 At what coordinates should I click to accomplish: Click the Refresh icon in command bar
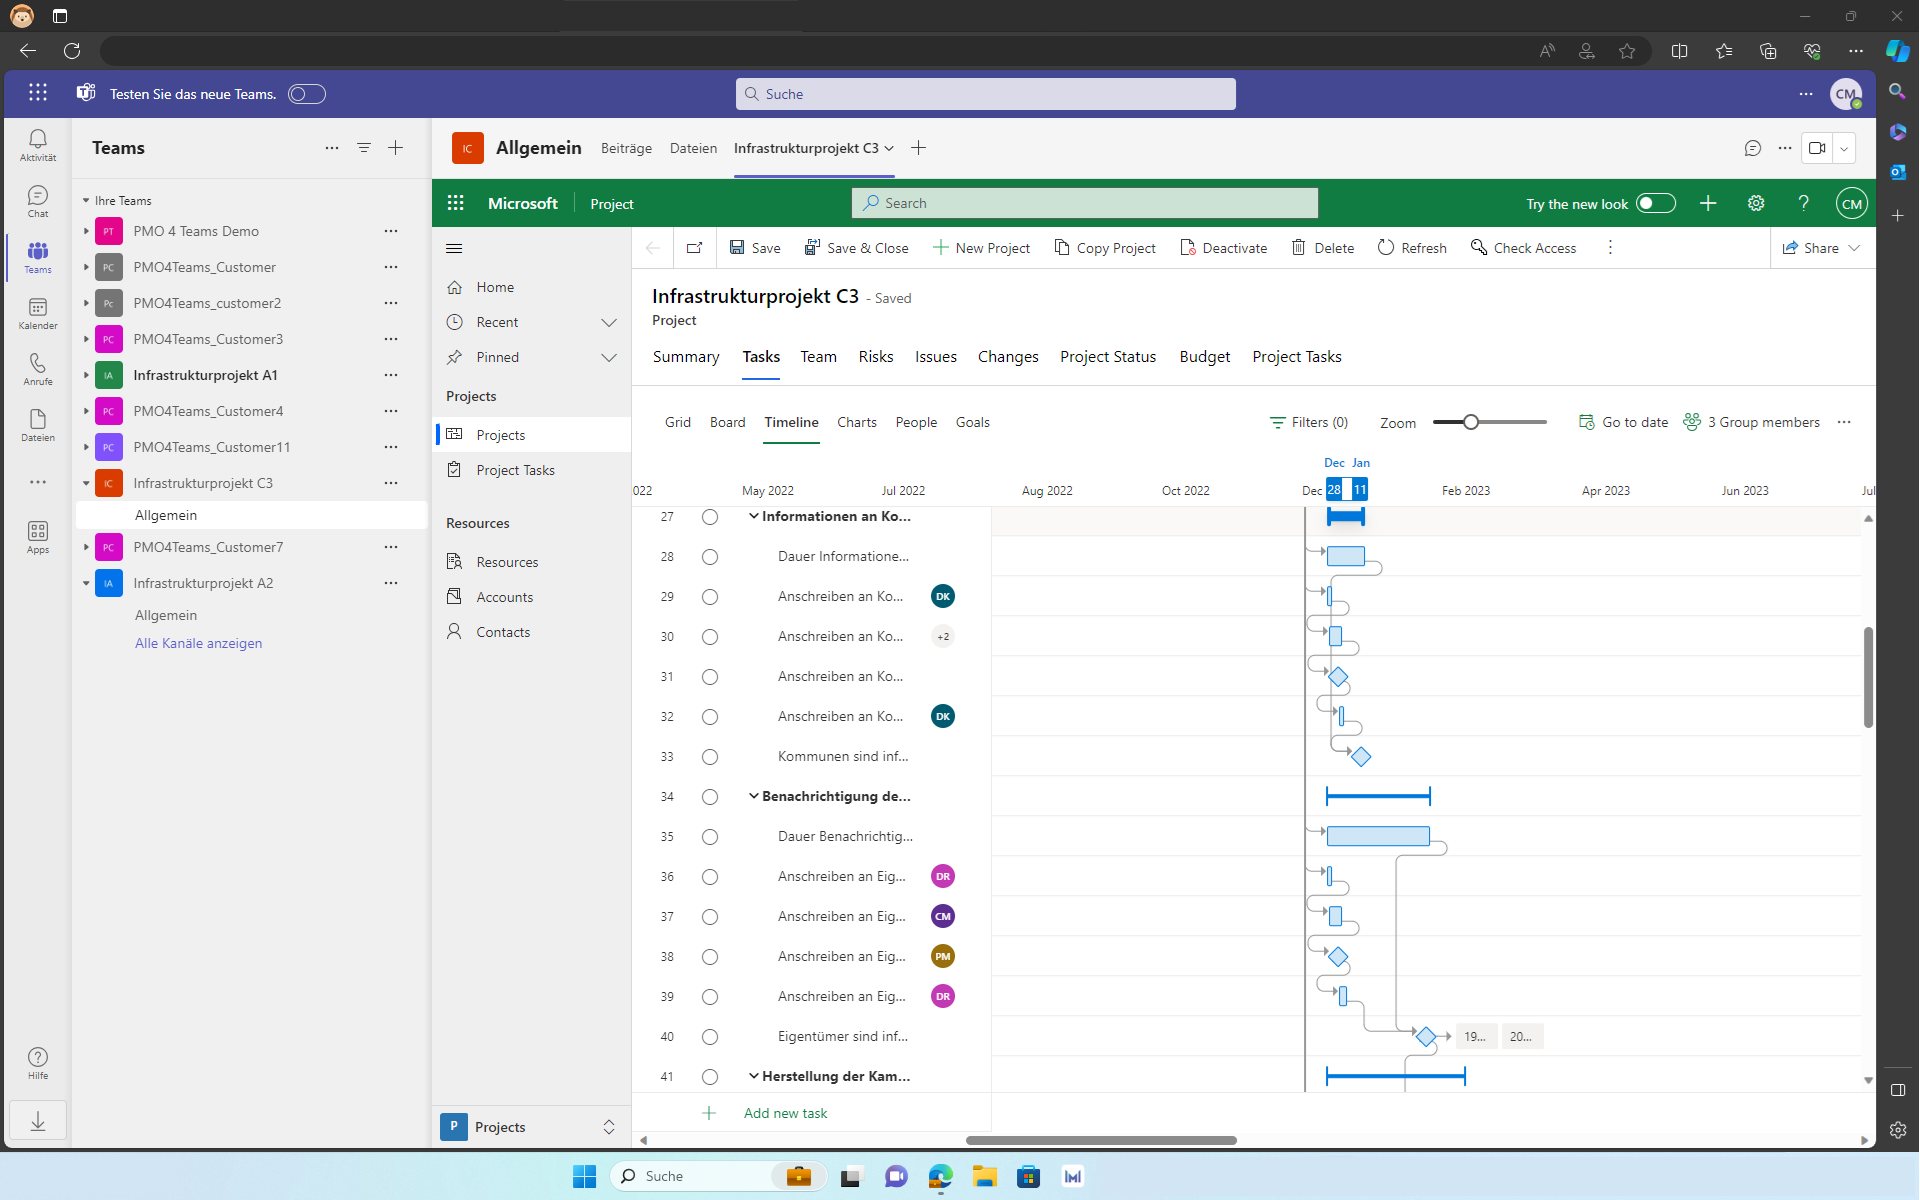1386,248
